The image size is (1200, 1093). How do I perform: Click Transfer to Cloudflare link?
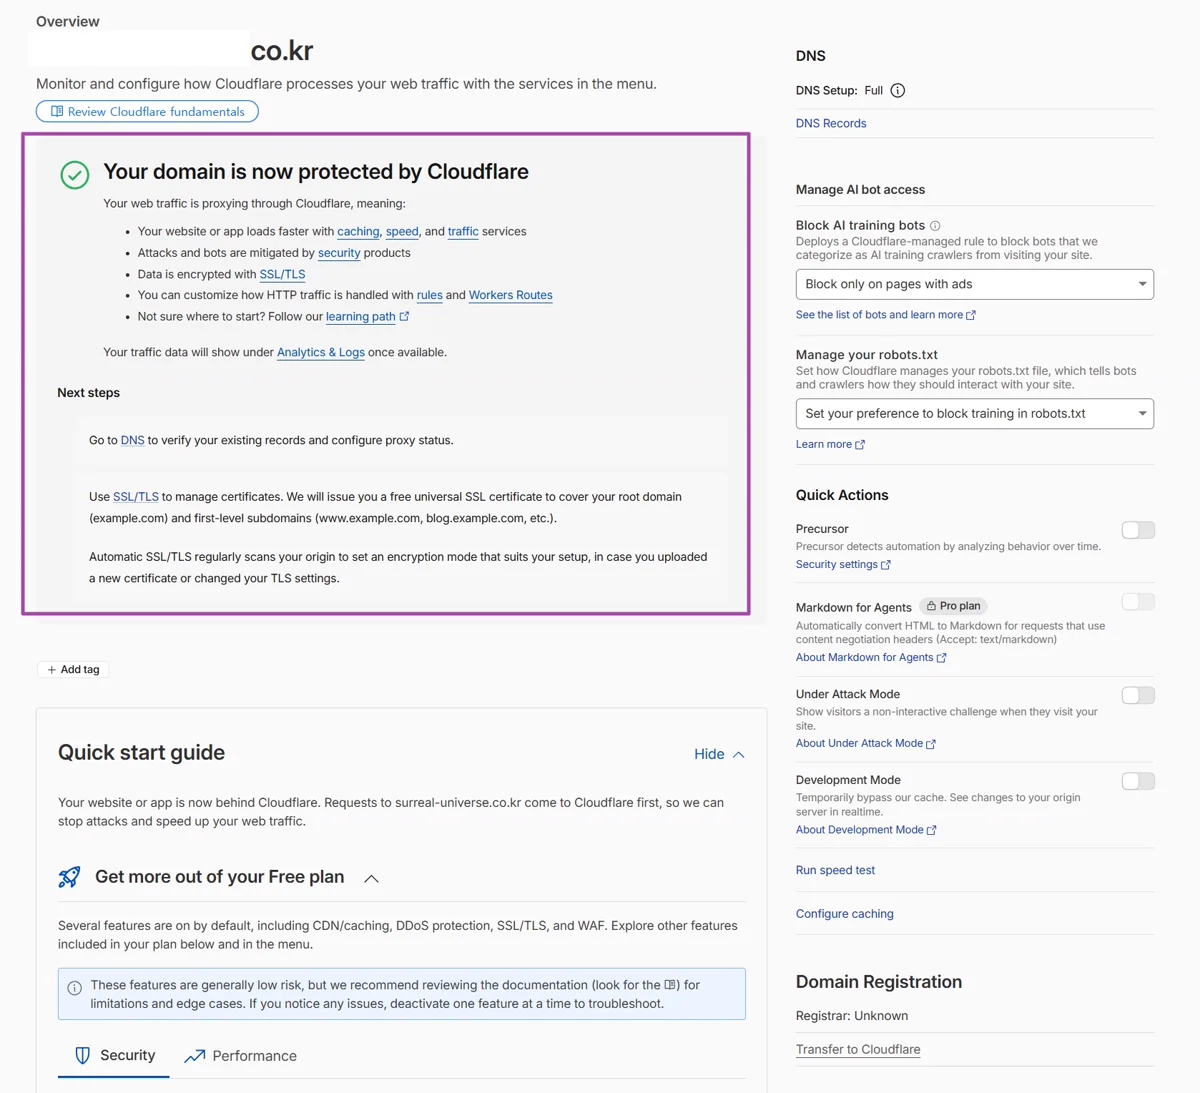[858, 1050]
